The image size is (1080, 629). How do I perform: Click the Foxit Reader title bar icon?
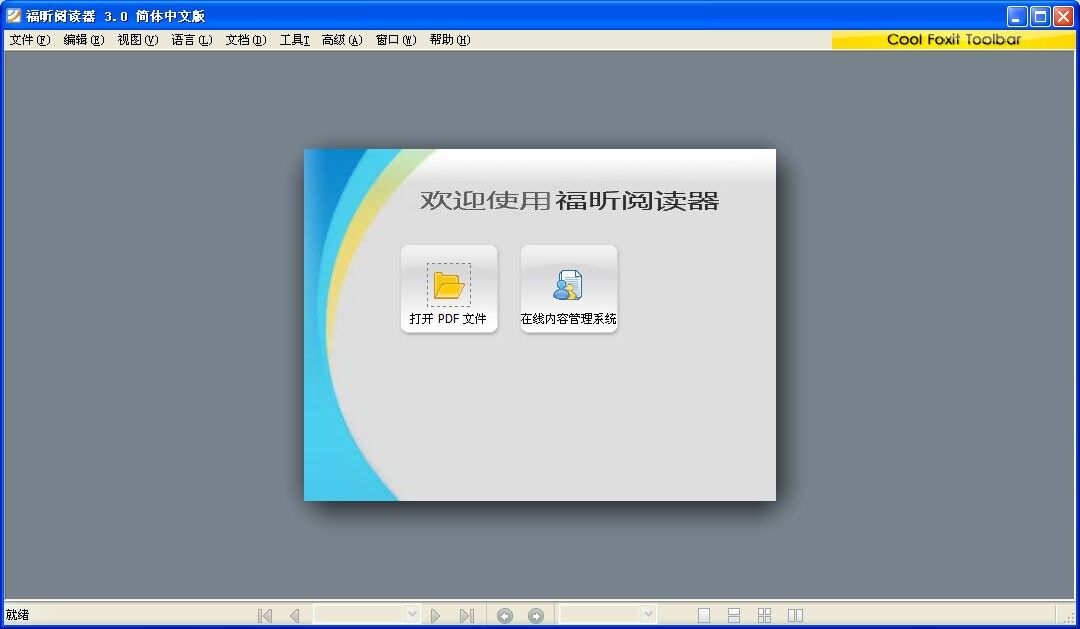tap(14, 15)
